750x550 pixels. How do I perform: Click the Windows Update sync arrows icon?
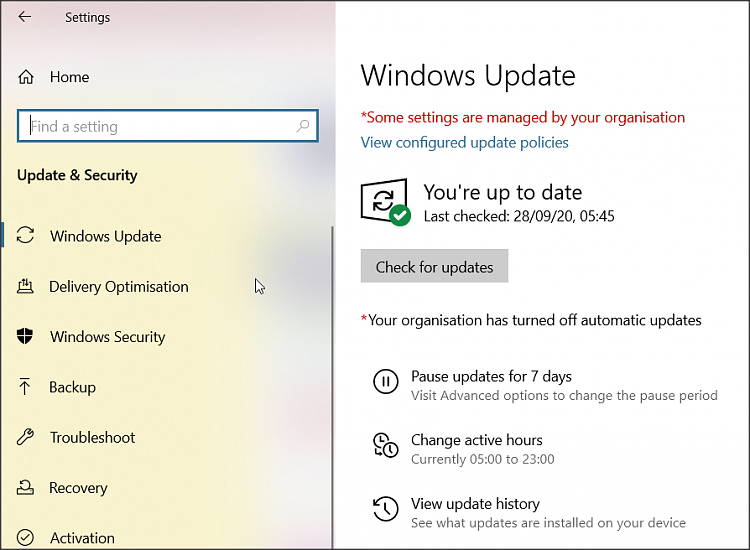tap(25, 235)
